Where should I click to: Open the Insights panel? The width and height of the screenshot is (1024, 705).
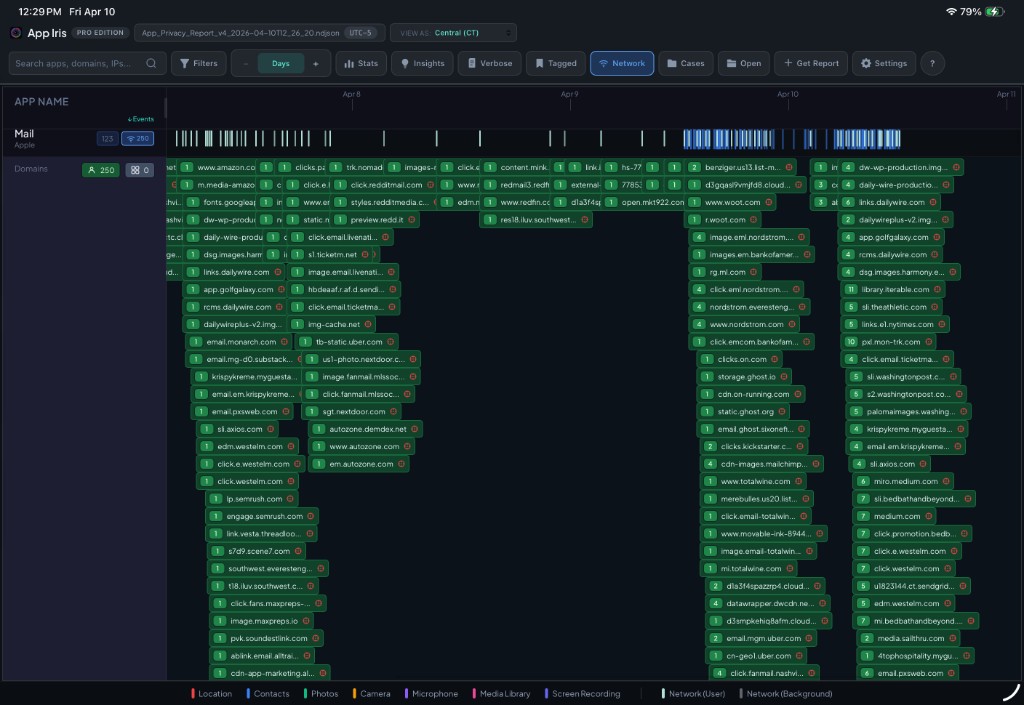coord(423,63)
